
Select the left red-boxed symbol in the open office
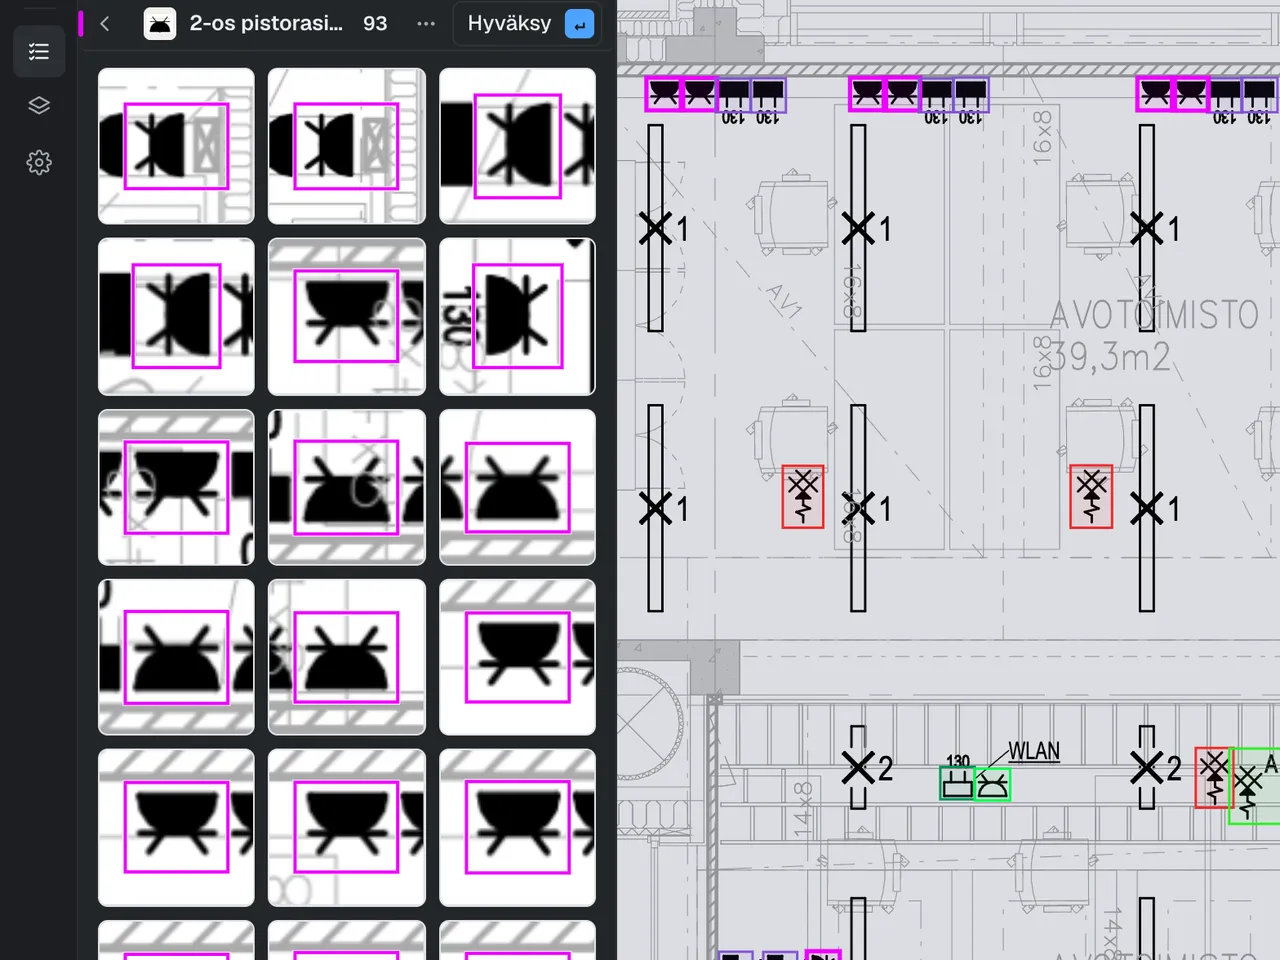803,497
